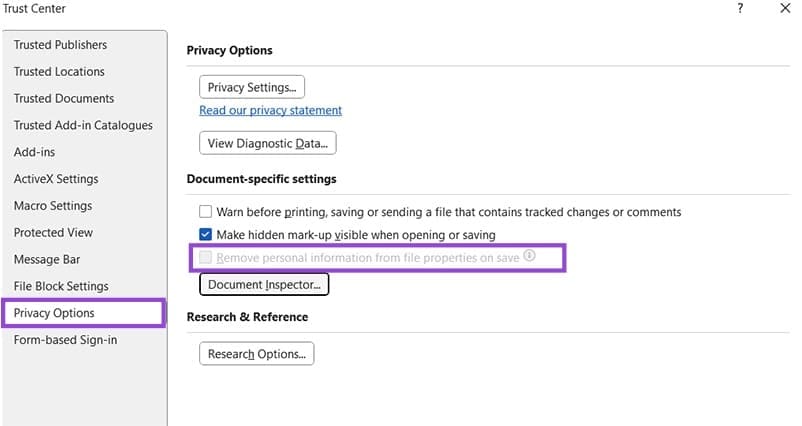Image resolution: width=802 pixels, height=426 pixels.
Task: Open Research Options dialog
Action: tap(257, 354)
